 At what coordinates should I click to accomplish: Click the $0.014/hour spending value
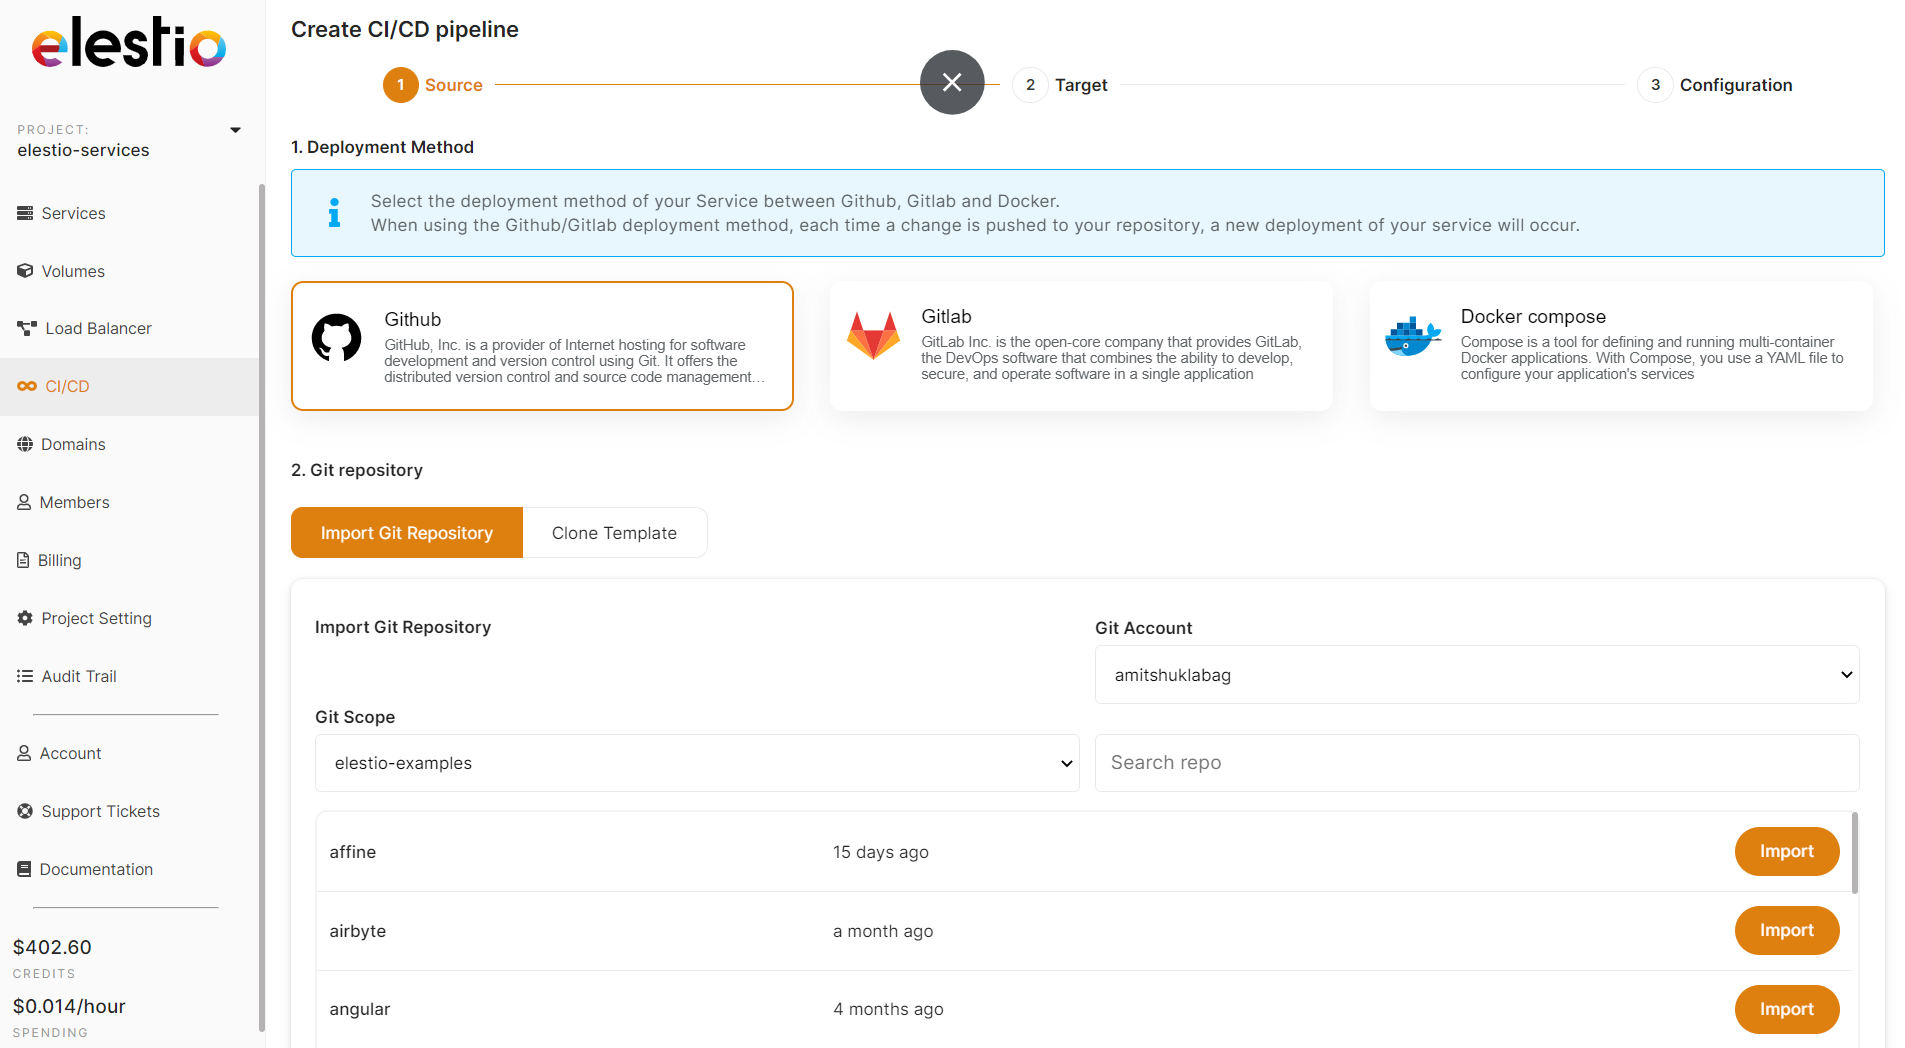coord(69,1006)
